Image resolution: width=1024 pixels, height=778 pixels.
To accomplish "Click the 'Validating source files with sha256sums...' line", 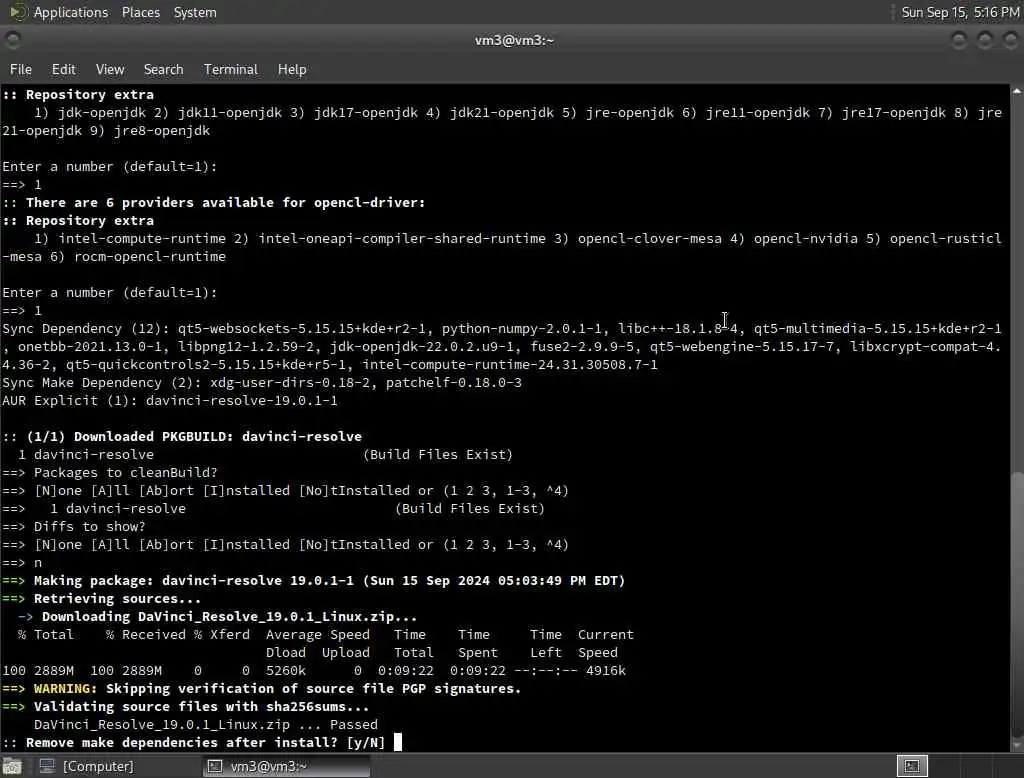I will (185, 707).
